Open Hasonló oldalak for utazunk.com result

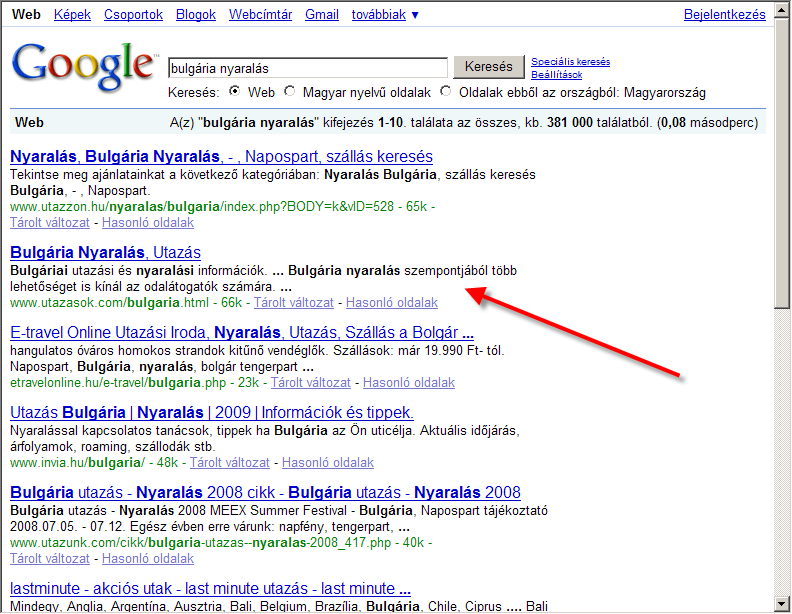click(148, 559)
